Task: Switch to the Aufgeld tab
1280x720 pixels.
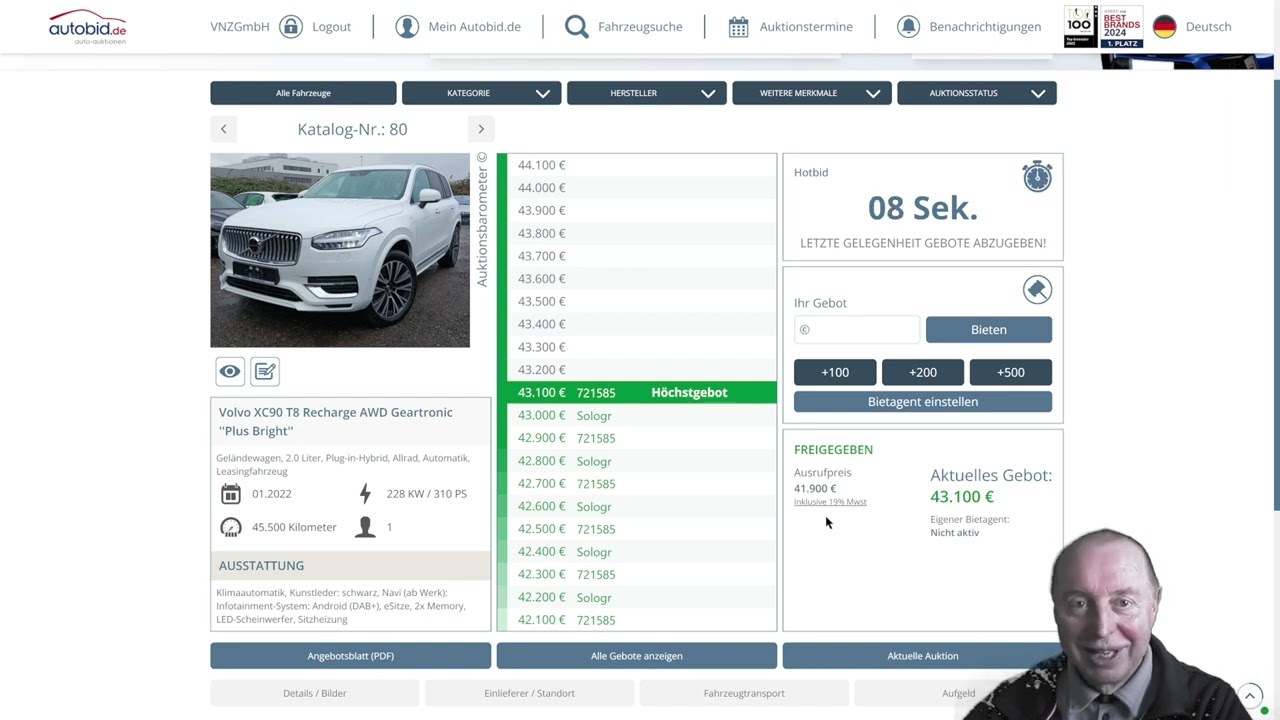Action: [958, 693]
